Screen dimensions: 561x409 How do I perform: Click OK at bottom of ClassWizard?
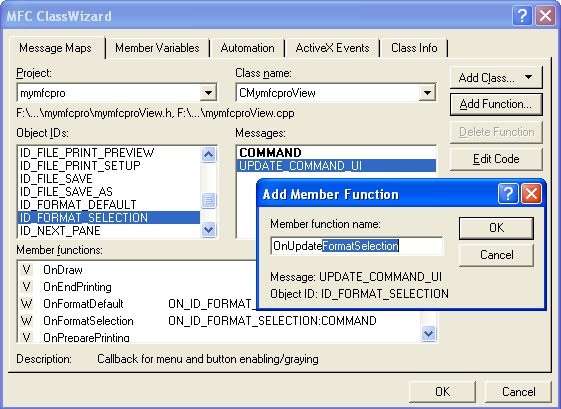coord(443,391)
